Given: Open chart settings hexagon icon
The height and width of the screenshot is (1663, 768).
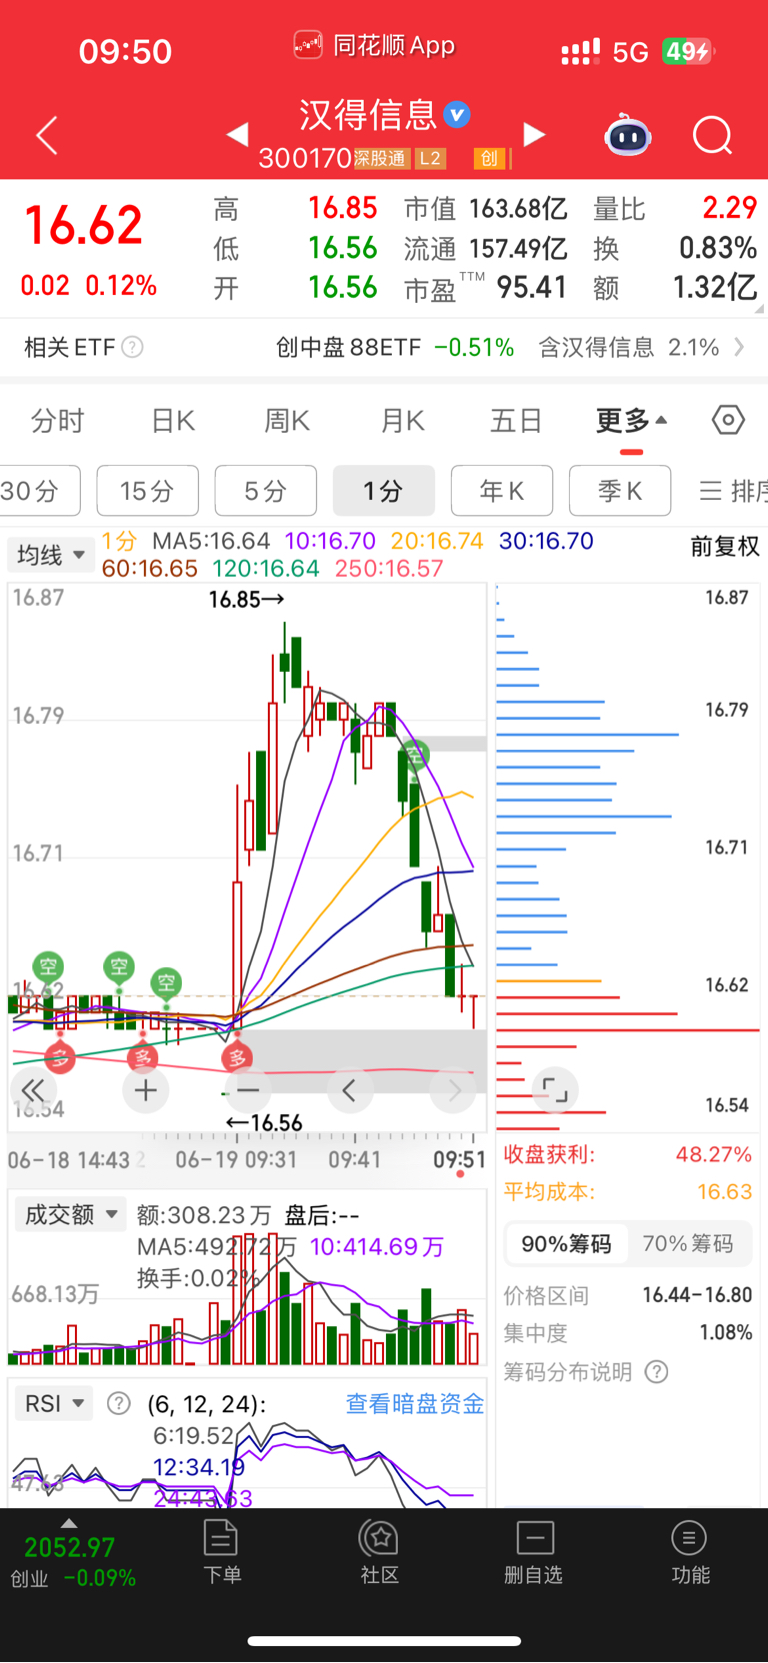Looking at the screenshot, I should (x=728, y=420).
